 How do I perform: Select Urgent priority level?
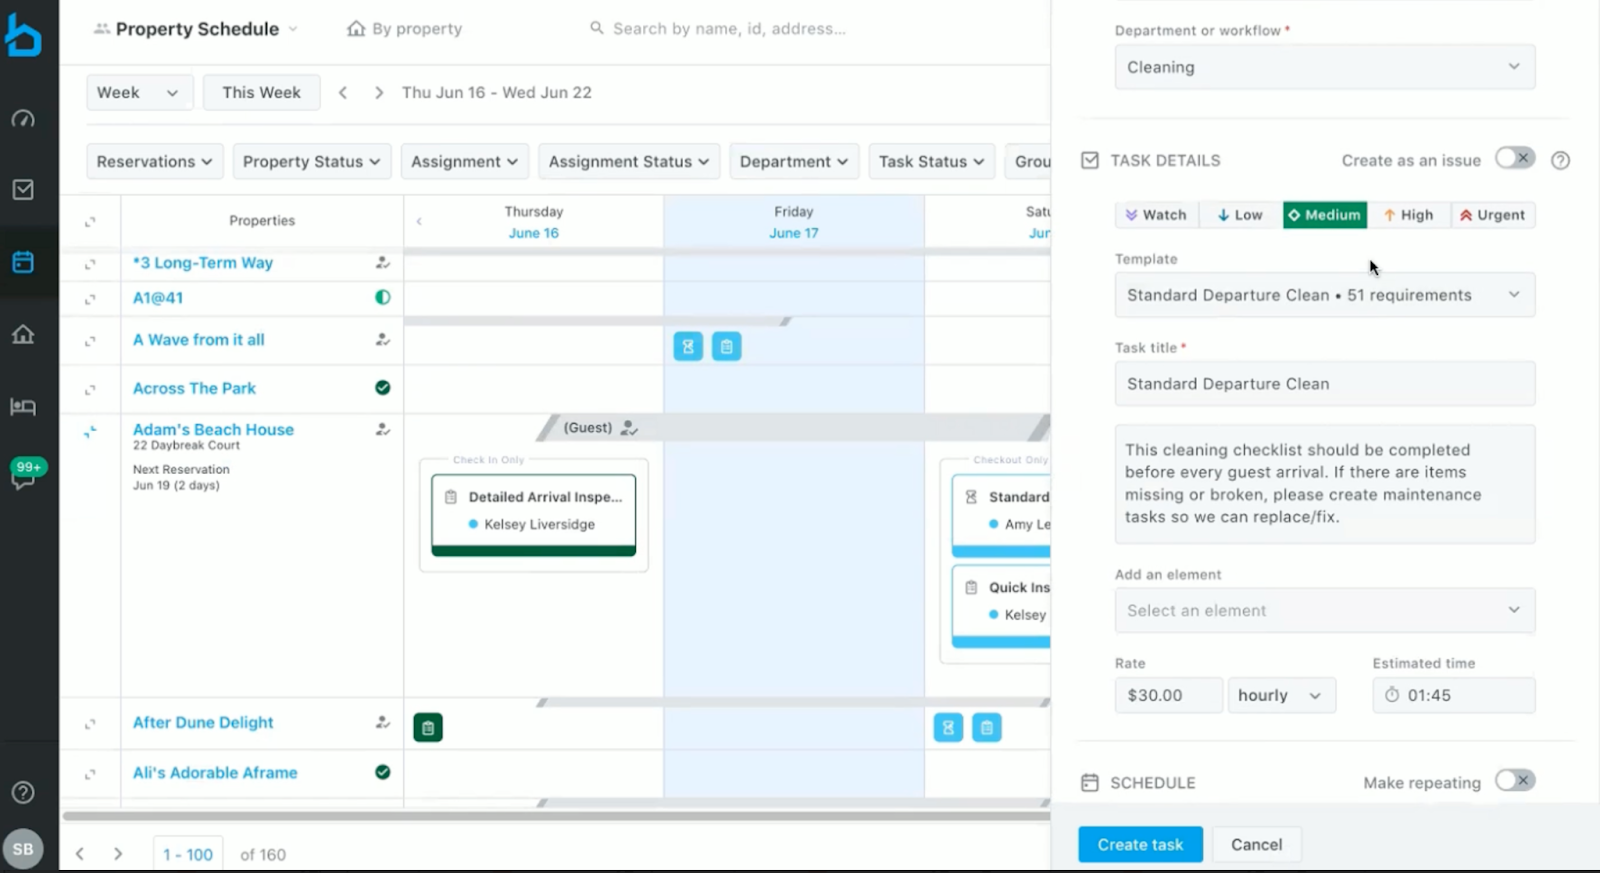(x=1492, y=215)
